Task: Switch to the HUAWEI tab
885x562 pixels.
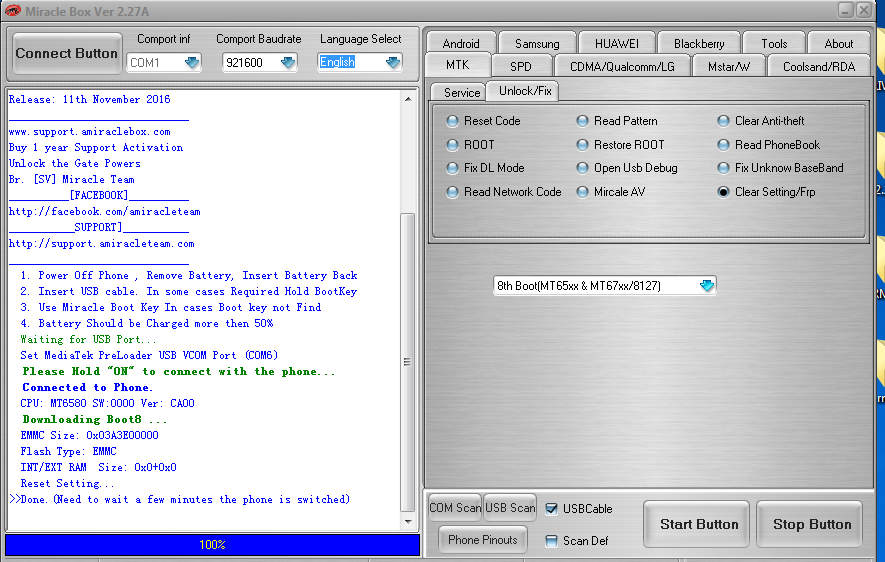Action: click(x=616, y=43)
